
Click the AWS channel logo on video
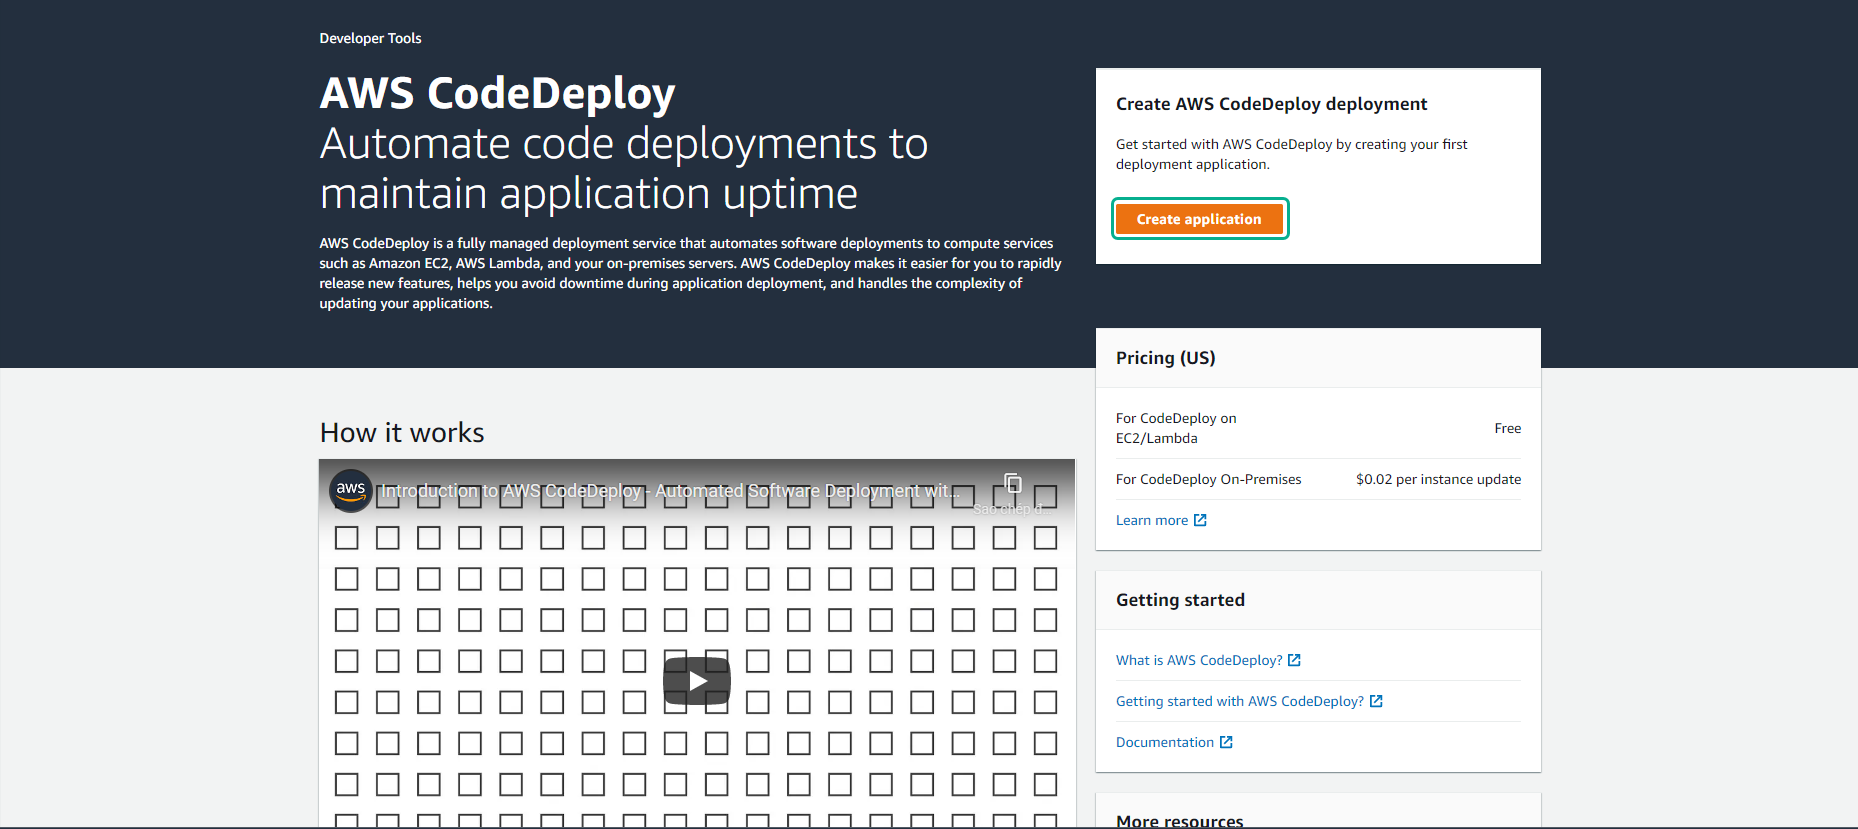click(x=351, y=490)
